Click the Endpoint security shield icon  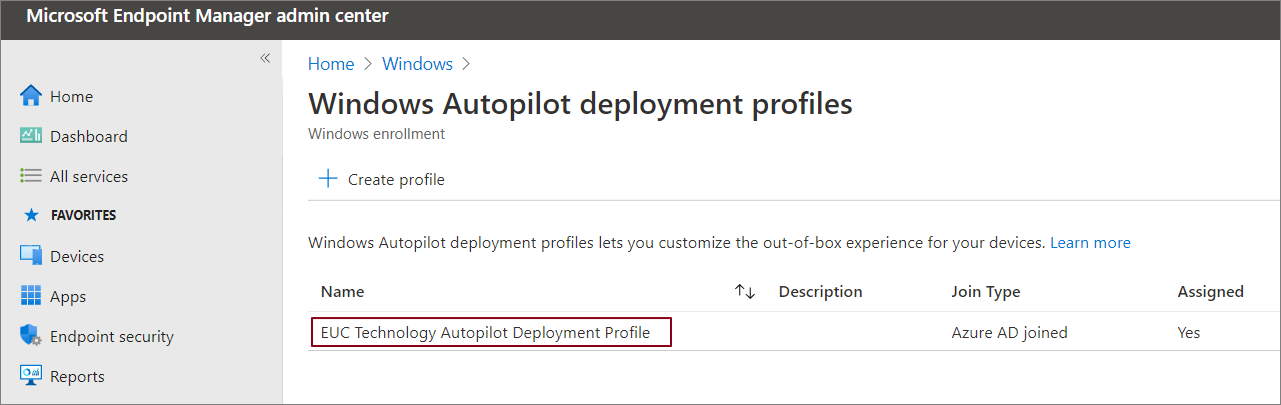[x=30, y=336]
